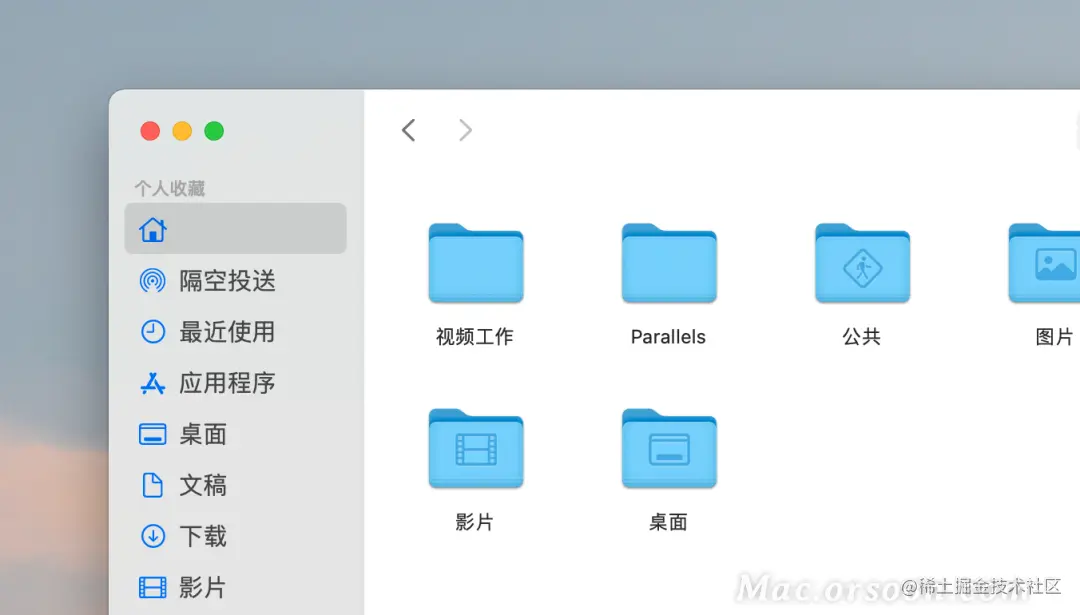Viewport: 1080px width, 615px height.
Task: Select the 桌面 desktop folder in the main pane
Action: click(x=669, y=448)
